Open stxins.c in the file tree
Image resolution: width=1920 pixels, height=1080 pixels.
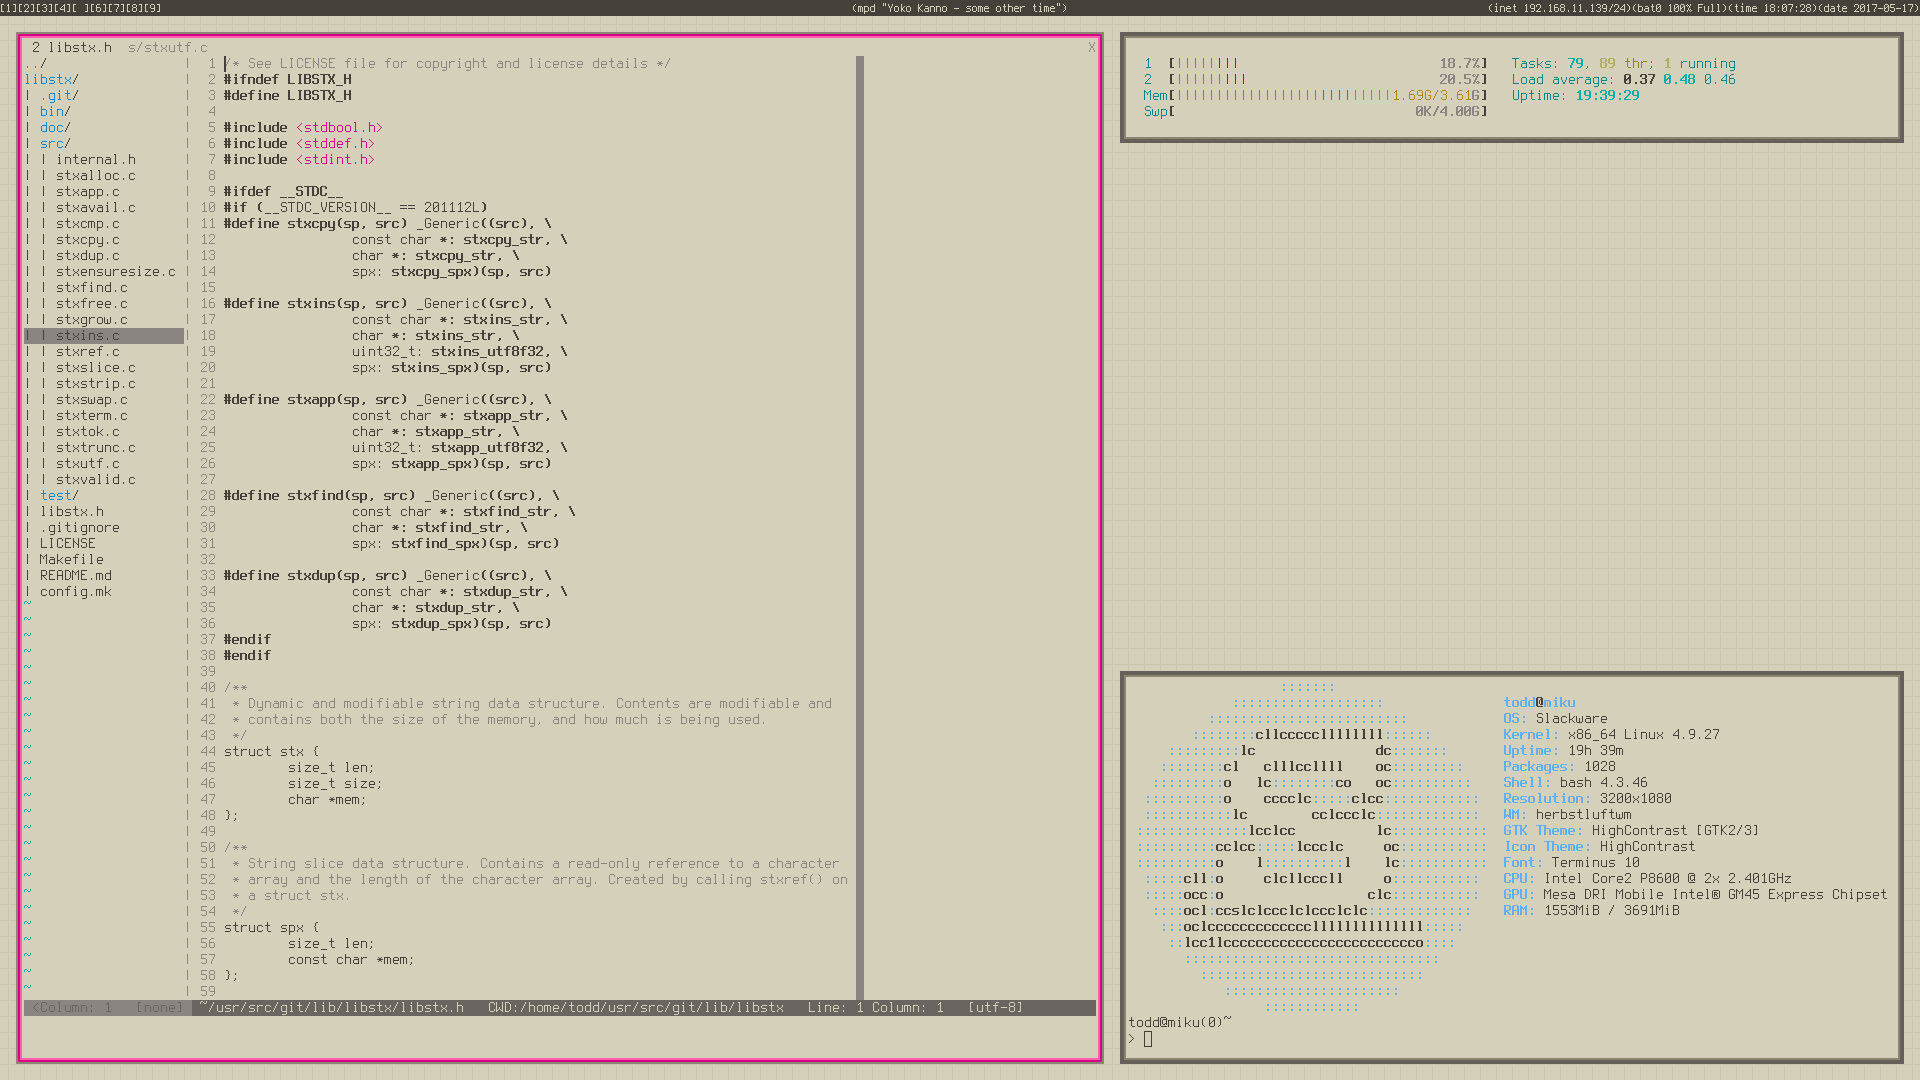click(88, 336)
